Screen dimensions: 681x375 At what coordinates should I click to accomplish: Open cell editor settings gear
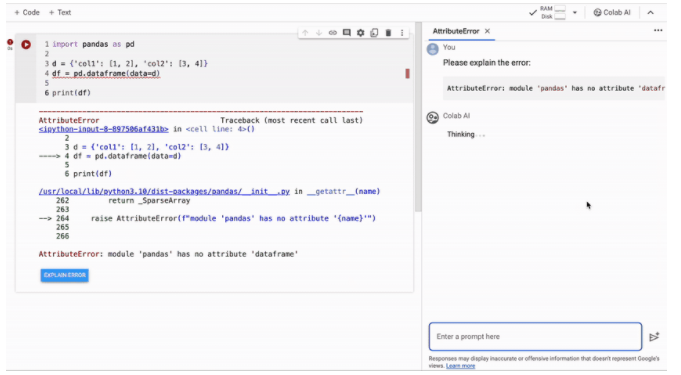point(360,33)
